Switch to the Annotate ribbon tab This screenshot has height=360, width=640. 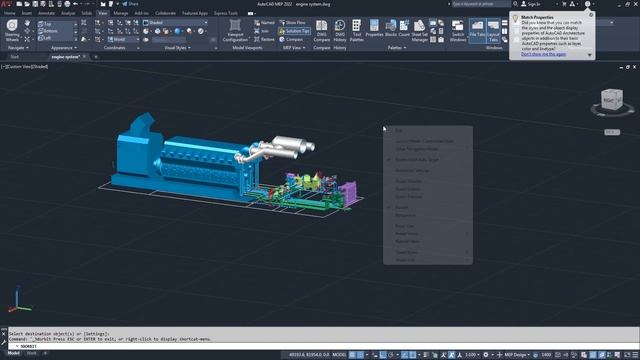(x=46, y=13)
